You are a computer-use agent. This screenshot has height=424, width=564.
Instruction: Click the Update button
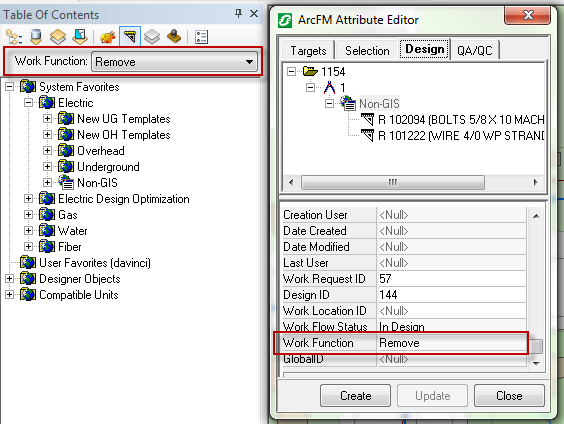[x=432, y=396]
